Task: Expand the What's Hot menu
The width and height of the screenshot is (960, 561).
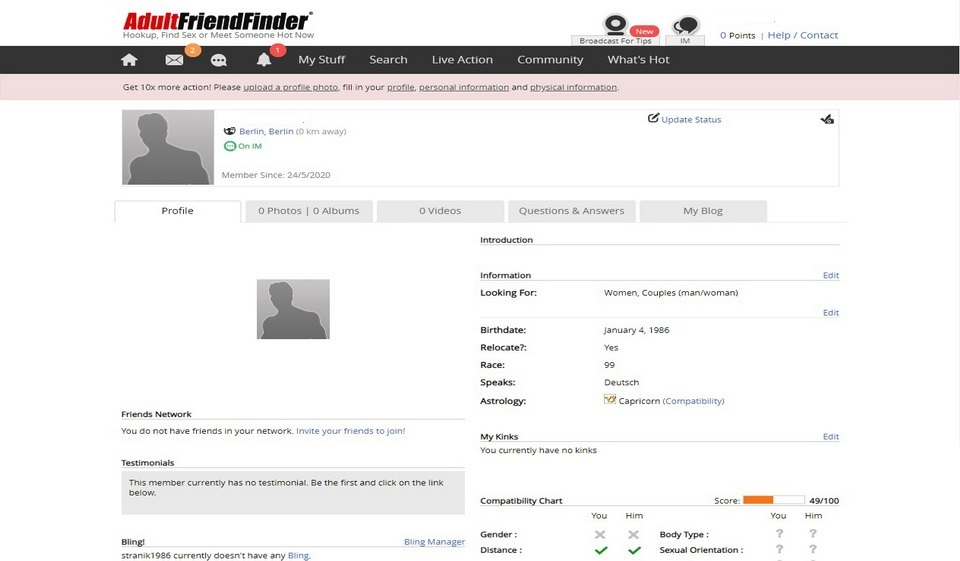Action: pyautogui.click(x=638, y=60)
